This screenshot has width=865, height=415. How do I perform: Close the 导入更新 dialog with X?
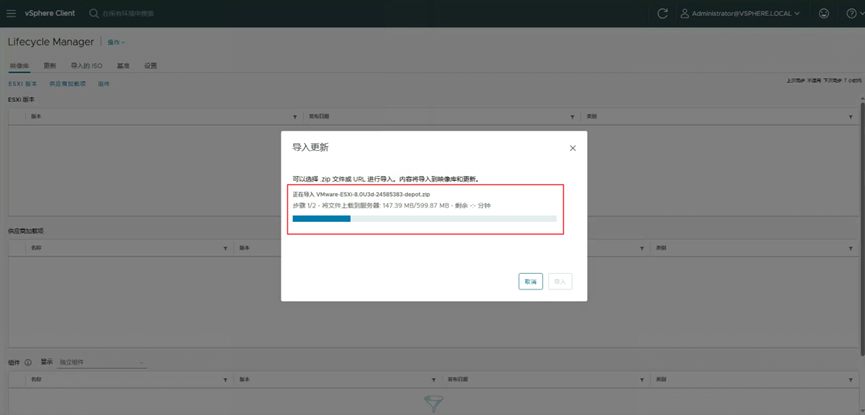pos(573,148)
